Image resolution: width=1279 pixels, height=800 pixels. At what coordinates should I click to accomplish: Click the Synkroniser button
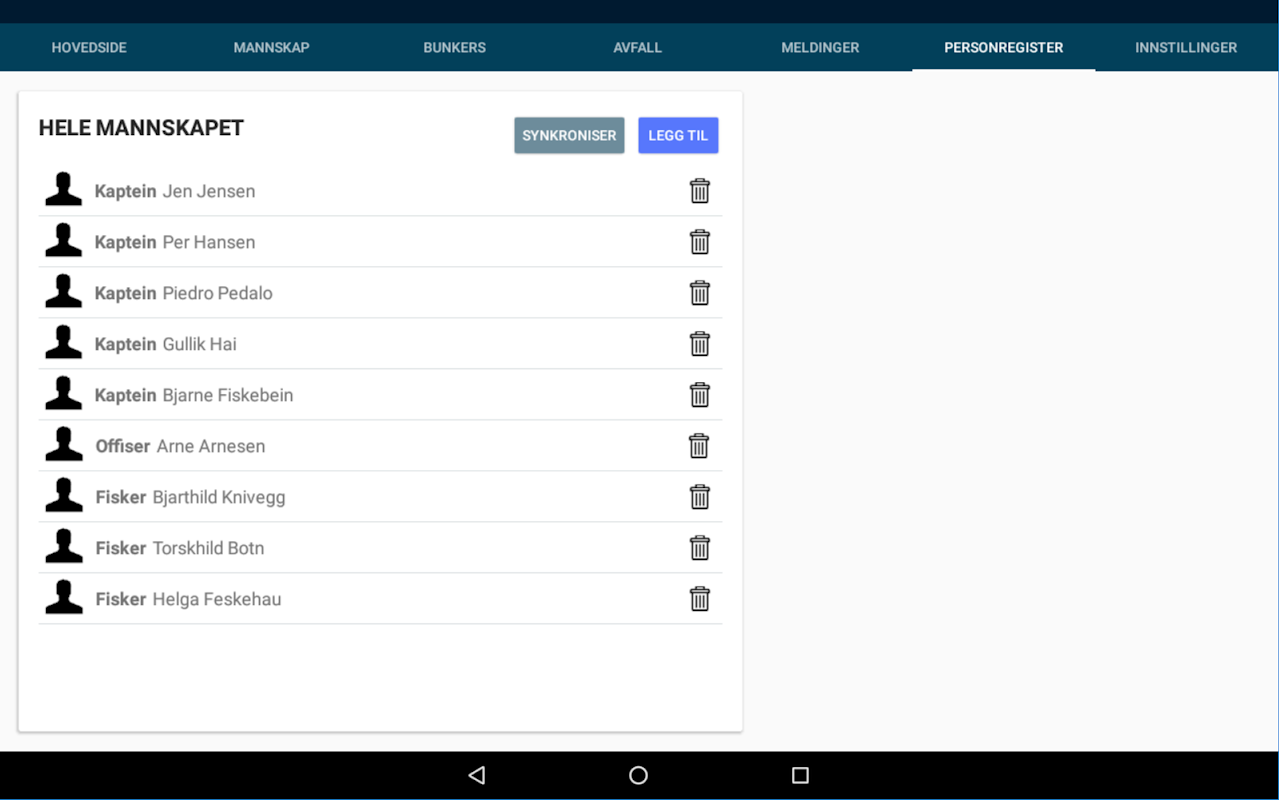(569, 135)
